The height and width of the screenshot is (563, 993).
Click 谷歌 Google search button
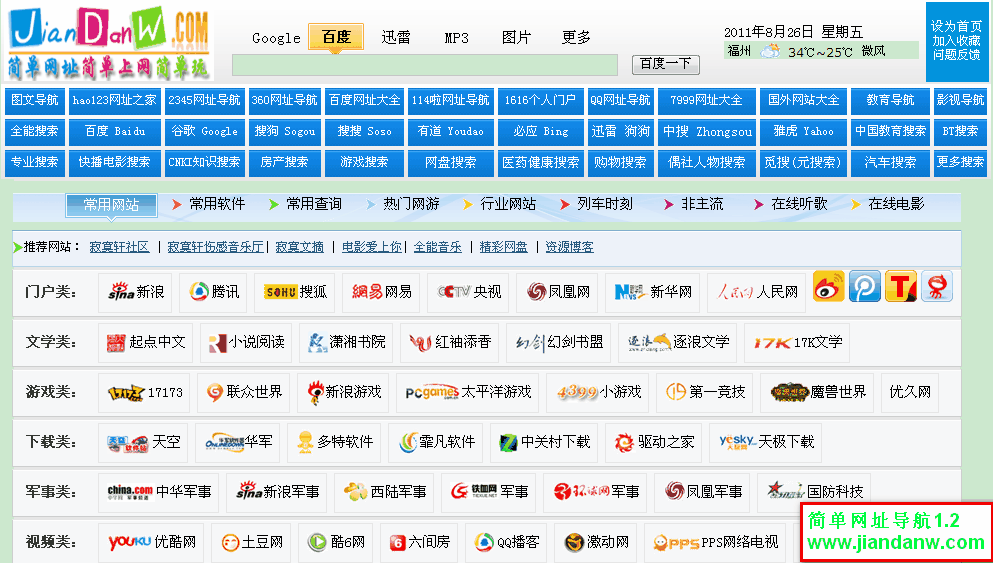pyautogui.click(x=205, y=132)
